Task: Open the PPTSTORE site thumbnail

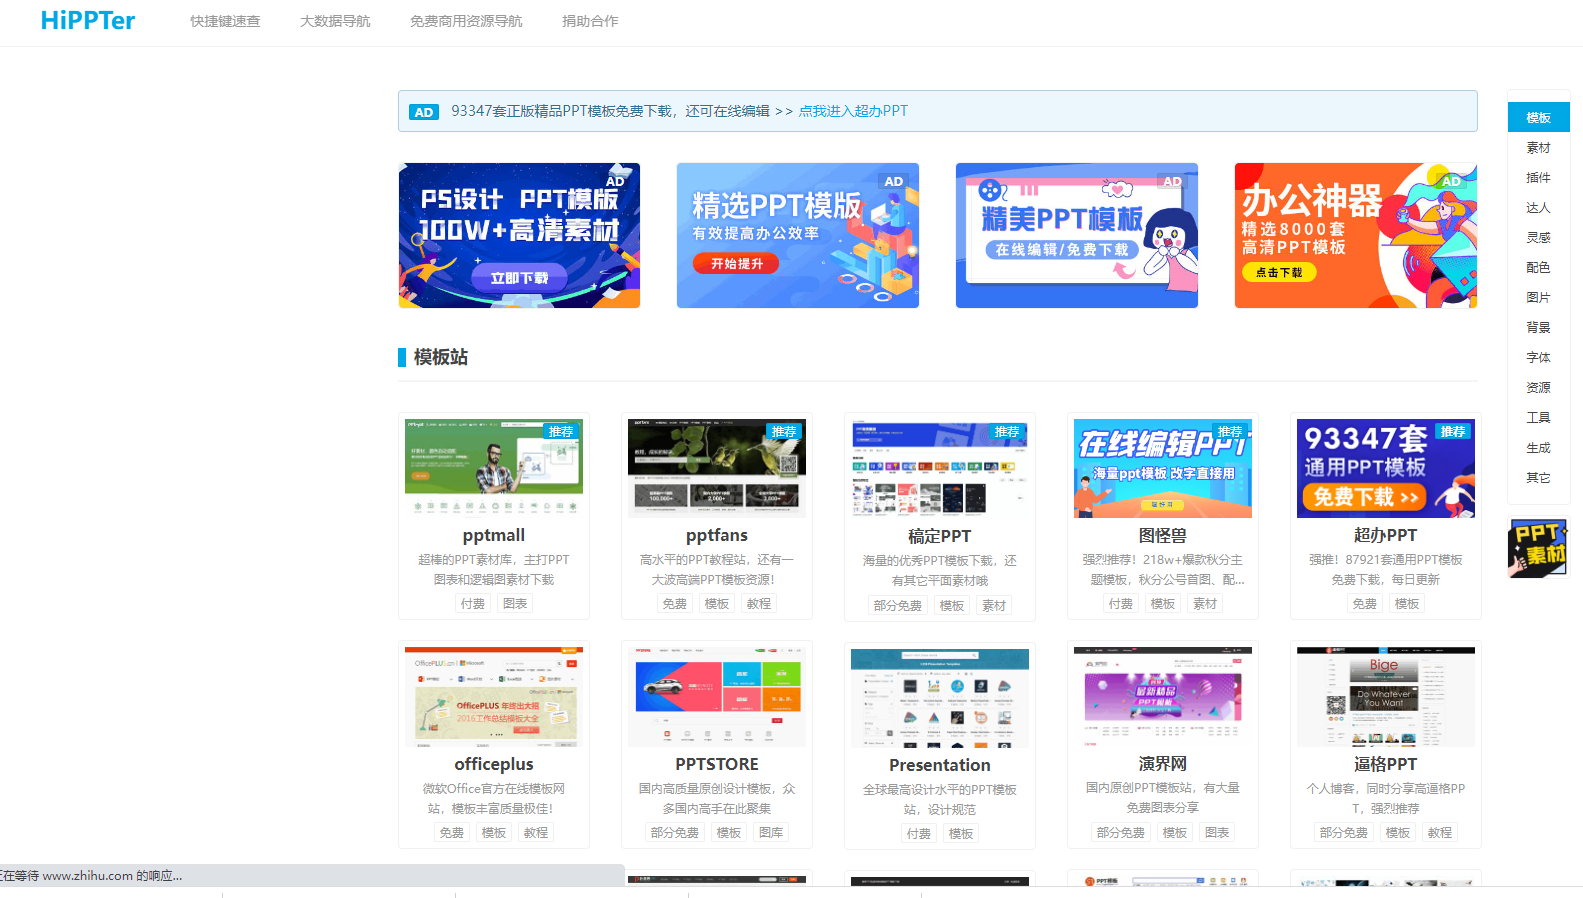Action: tap(717, 697)
